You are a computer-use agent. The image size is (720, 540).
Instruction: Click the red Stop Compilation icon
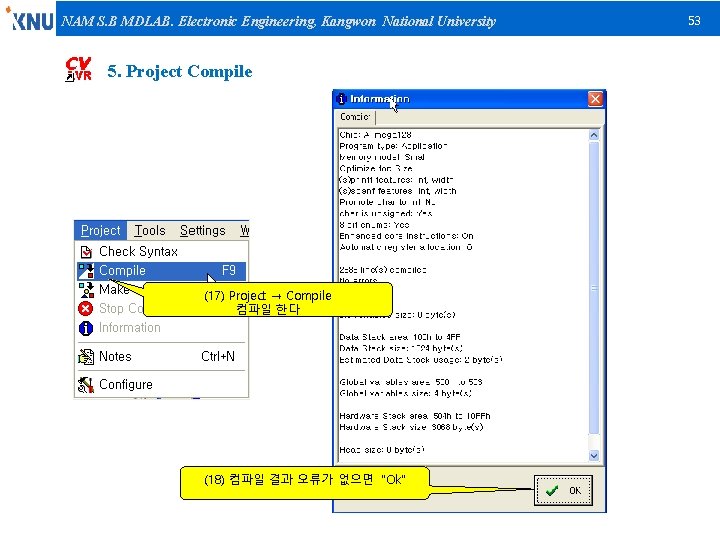[x=86, y=309]
